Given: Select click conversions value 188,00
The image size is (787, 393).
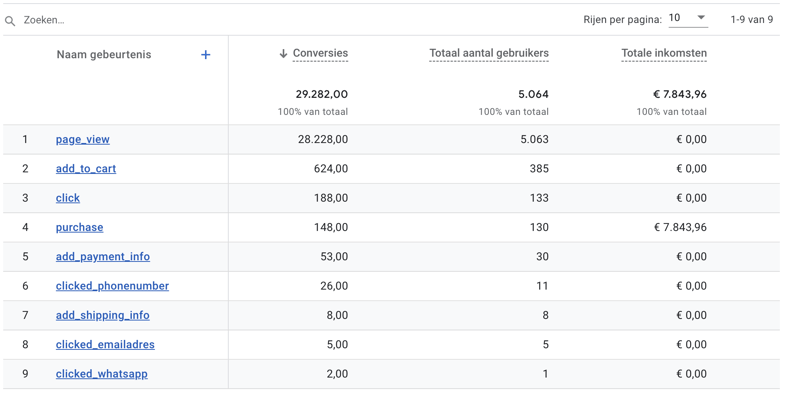Looking at the screenshot, I should 332,198.
